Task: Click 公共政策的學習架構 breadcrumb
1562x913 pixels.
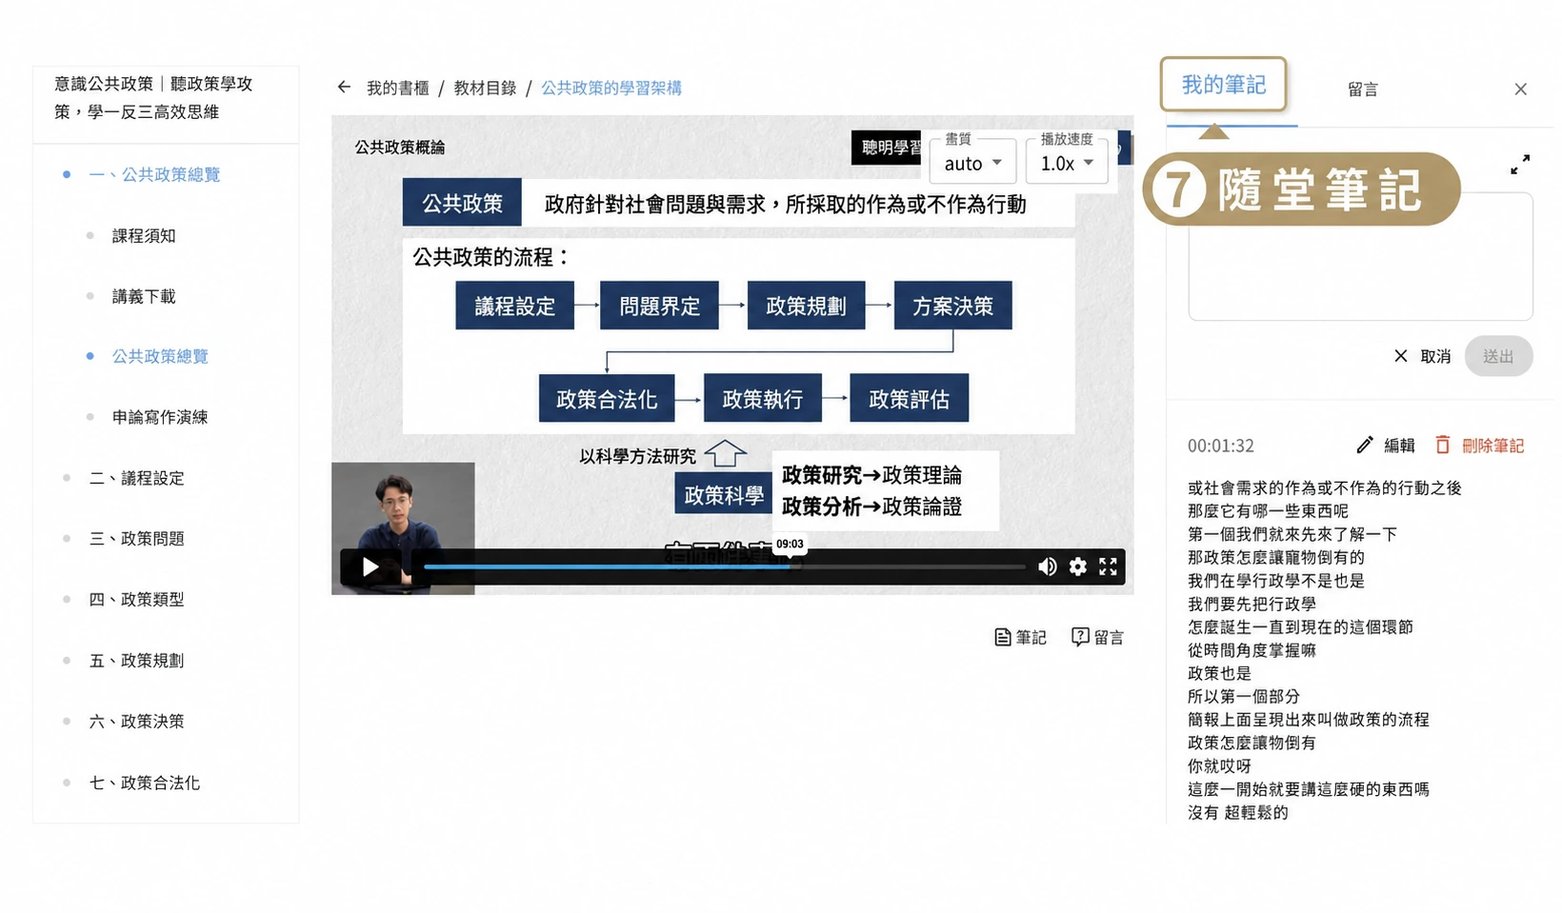Action: tap(611, 88)
